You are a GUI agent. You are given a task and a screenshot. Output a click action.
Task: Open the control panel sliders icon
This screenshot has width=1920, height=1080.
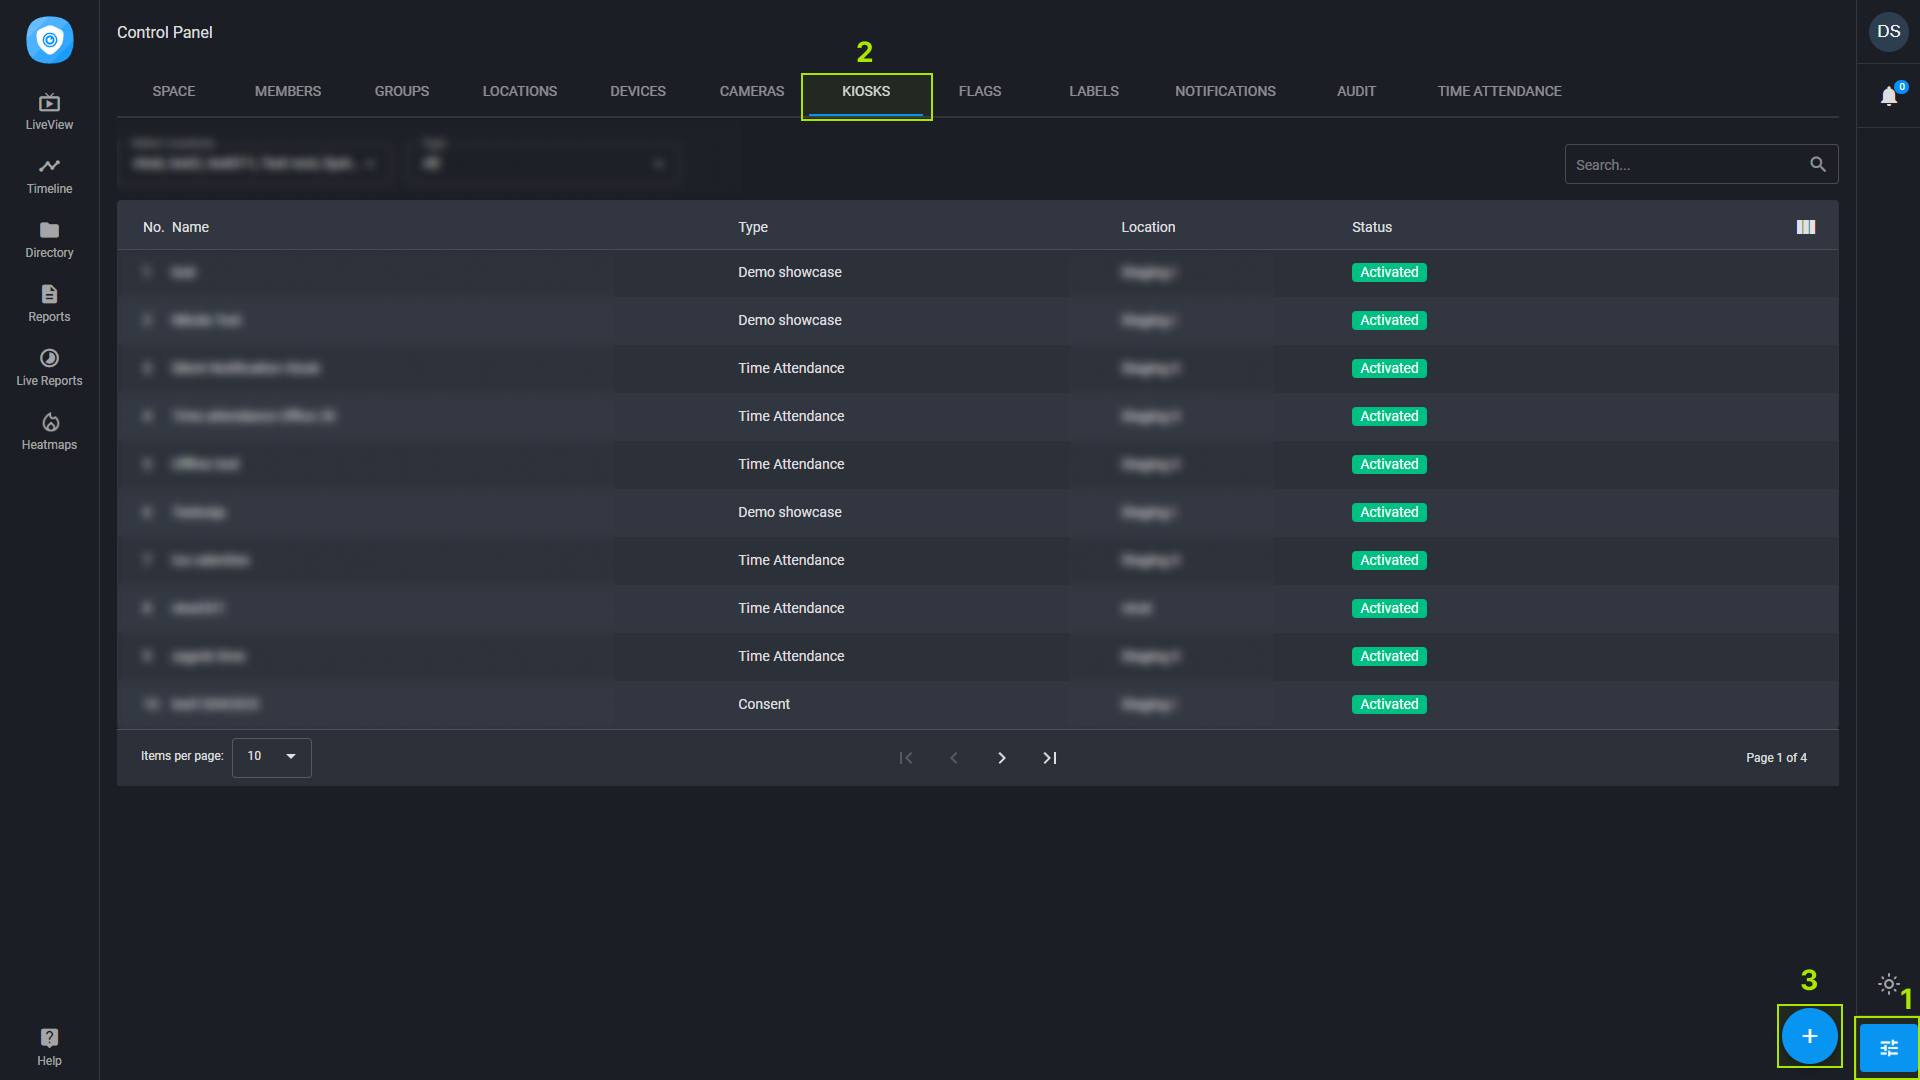(1888, 1048)
